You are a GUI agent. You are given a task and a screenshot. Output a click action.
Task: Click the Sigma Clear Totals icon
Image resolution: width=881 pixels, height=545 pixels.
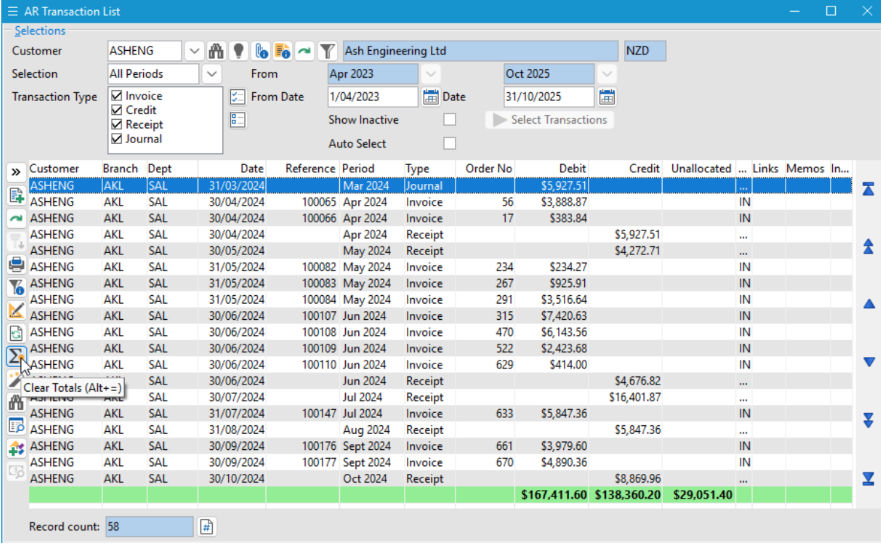coord(16,356)
